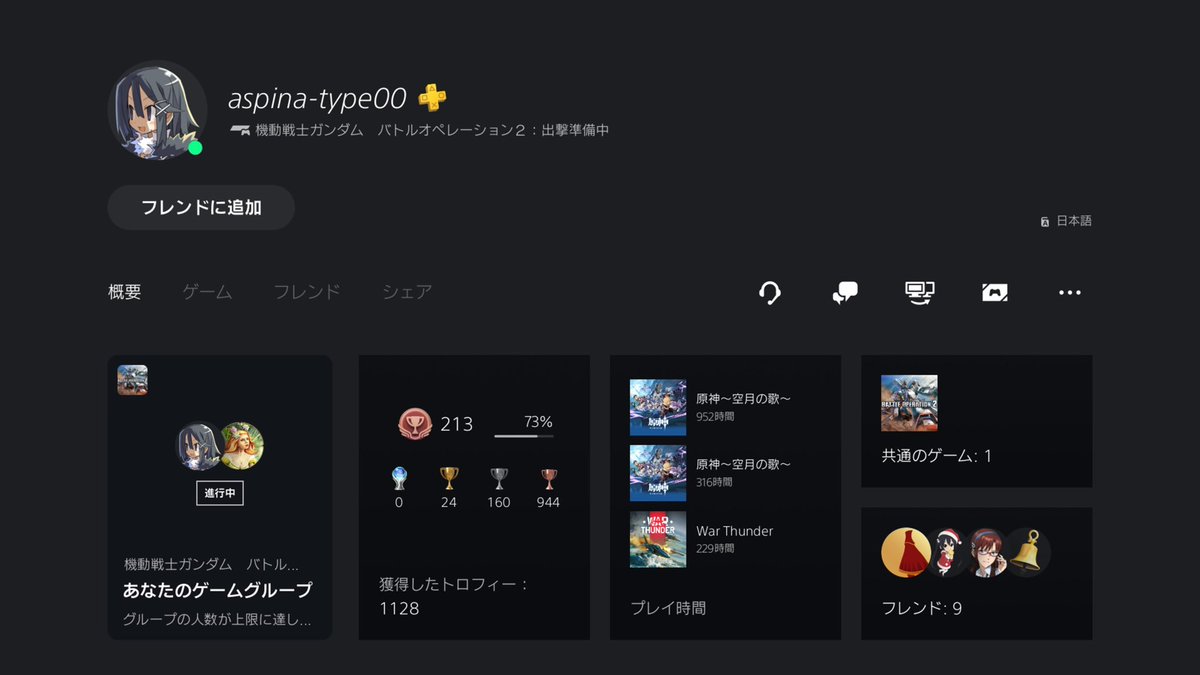Open the message chat bubbles icon
Viewport: 1200px width, 675px height.
(845, 293)
